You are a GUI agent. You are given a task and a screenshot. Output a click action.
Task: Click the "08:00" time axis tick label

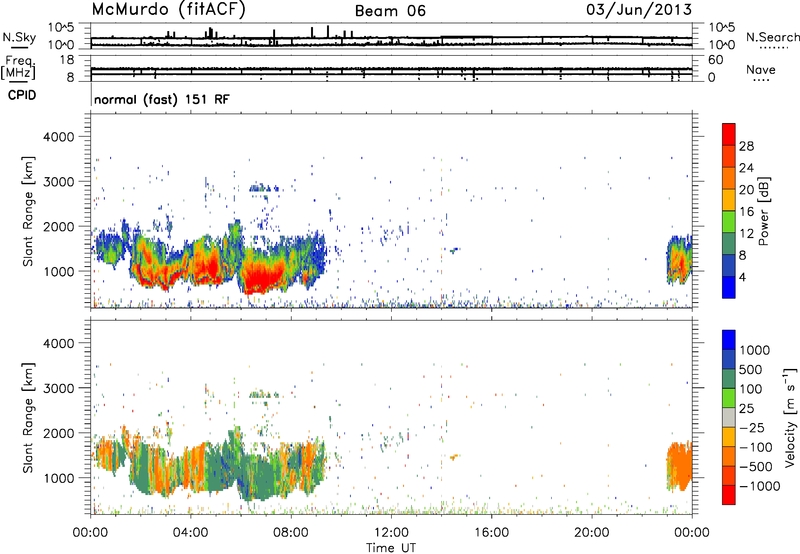291,533
